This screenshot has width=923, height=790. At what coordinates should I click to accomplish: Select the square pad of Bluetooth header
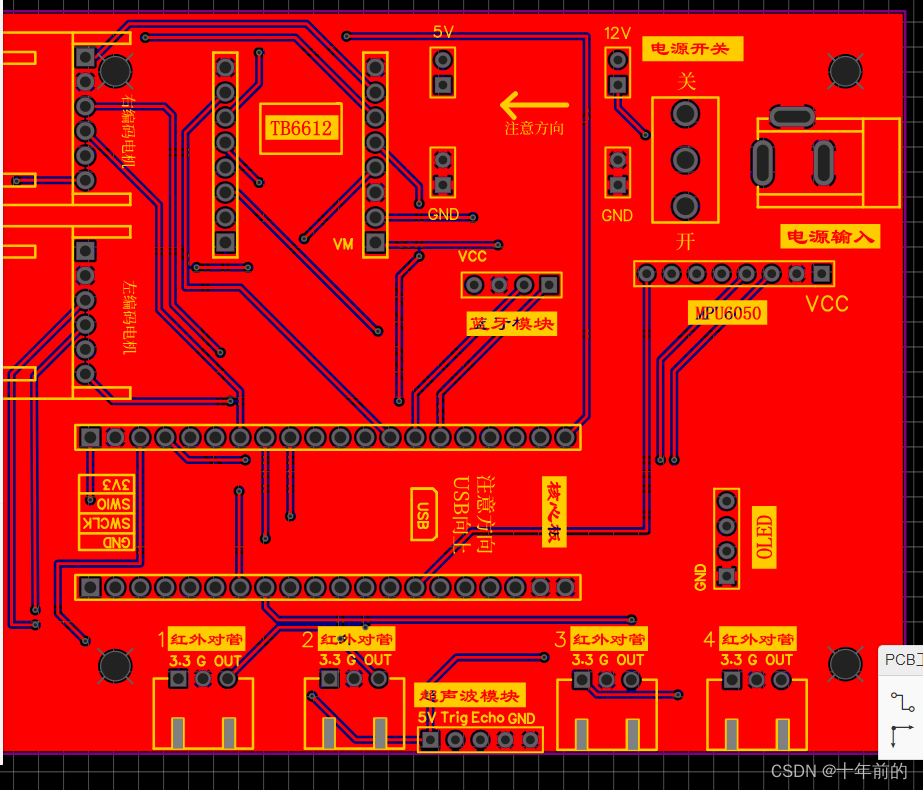(549, 285)
